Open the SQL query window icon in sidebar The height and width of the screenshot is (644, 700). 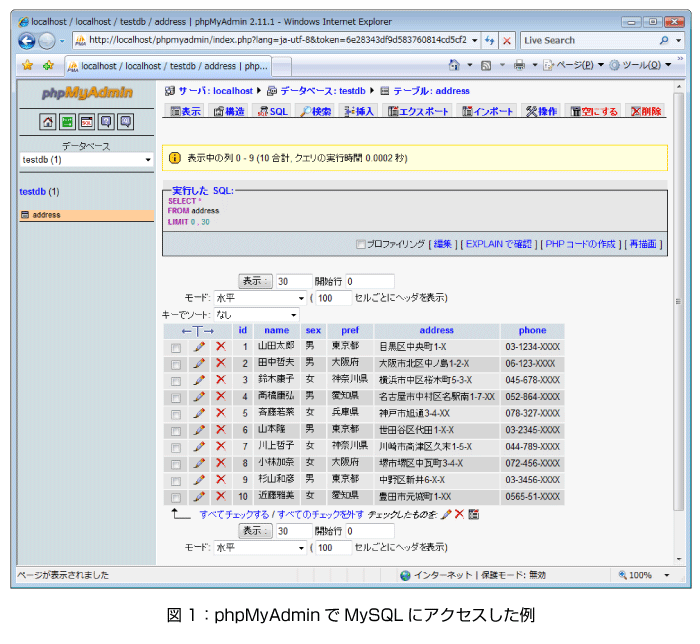coord(87,121)
